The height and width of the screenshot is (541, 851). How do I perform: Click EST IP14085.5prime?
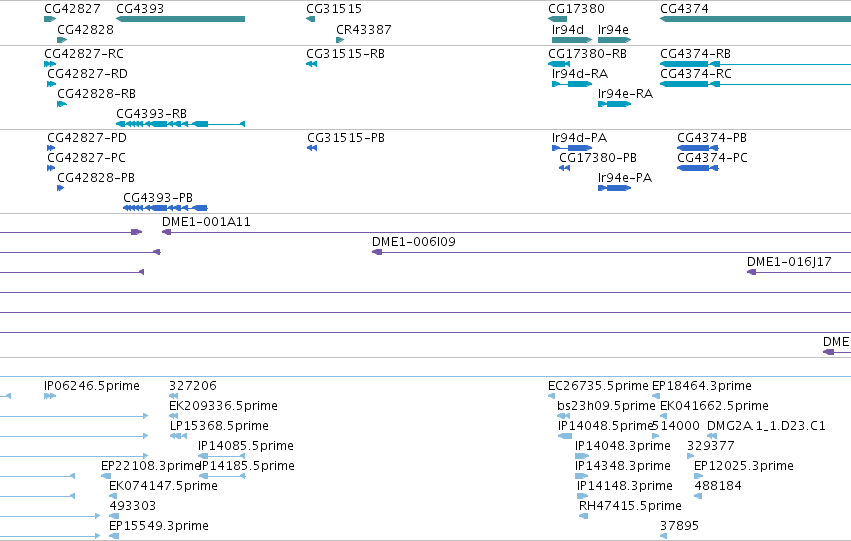coord(246,446)
